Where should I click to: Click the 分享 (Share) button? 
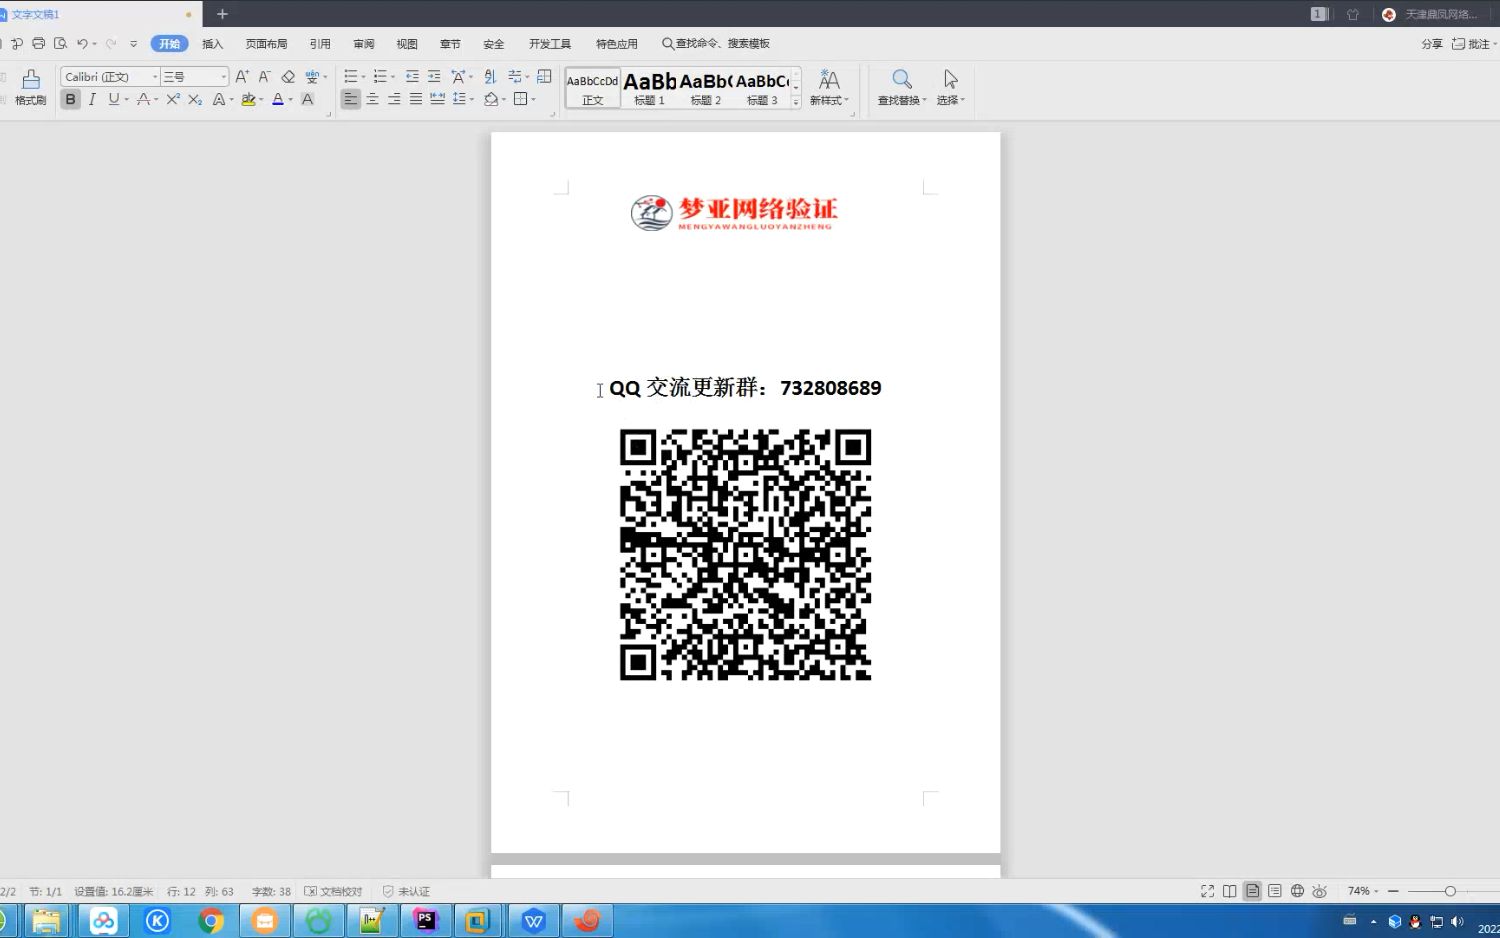click(1432, 44)
